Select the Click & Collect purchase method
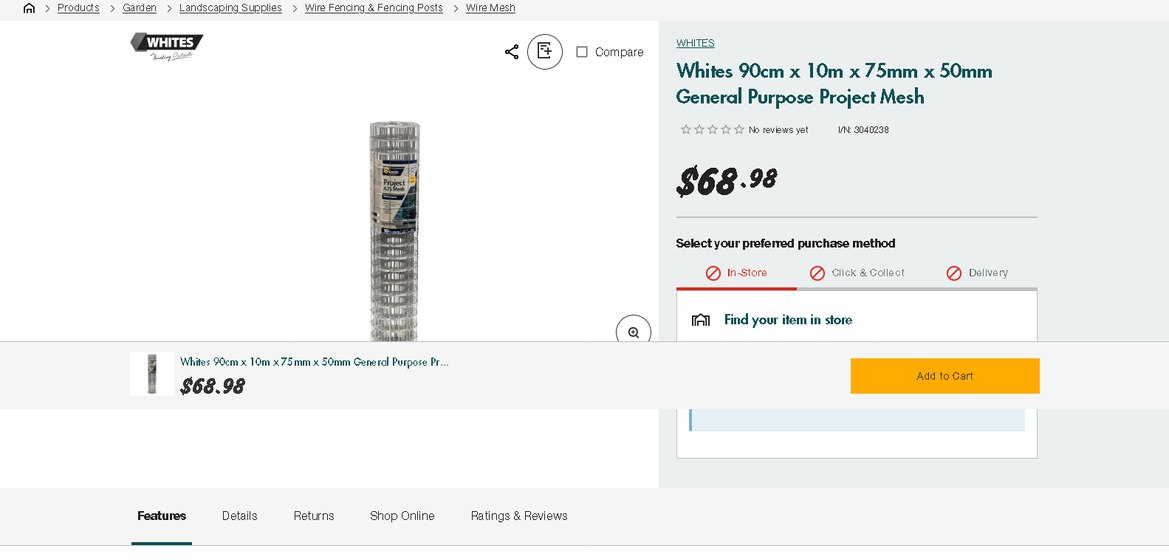 pyautogui.click(x=857, y=273)
